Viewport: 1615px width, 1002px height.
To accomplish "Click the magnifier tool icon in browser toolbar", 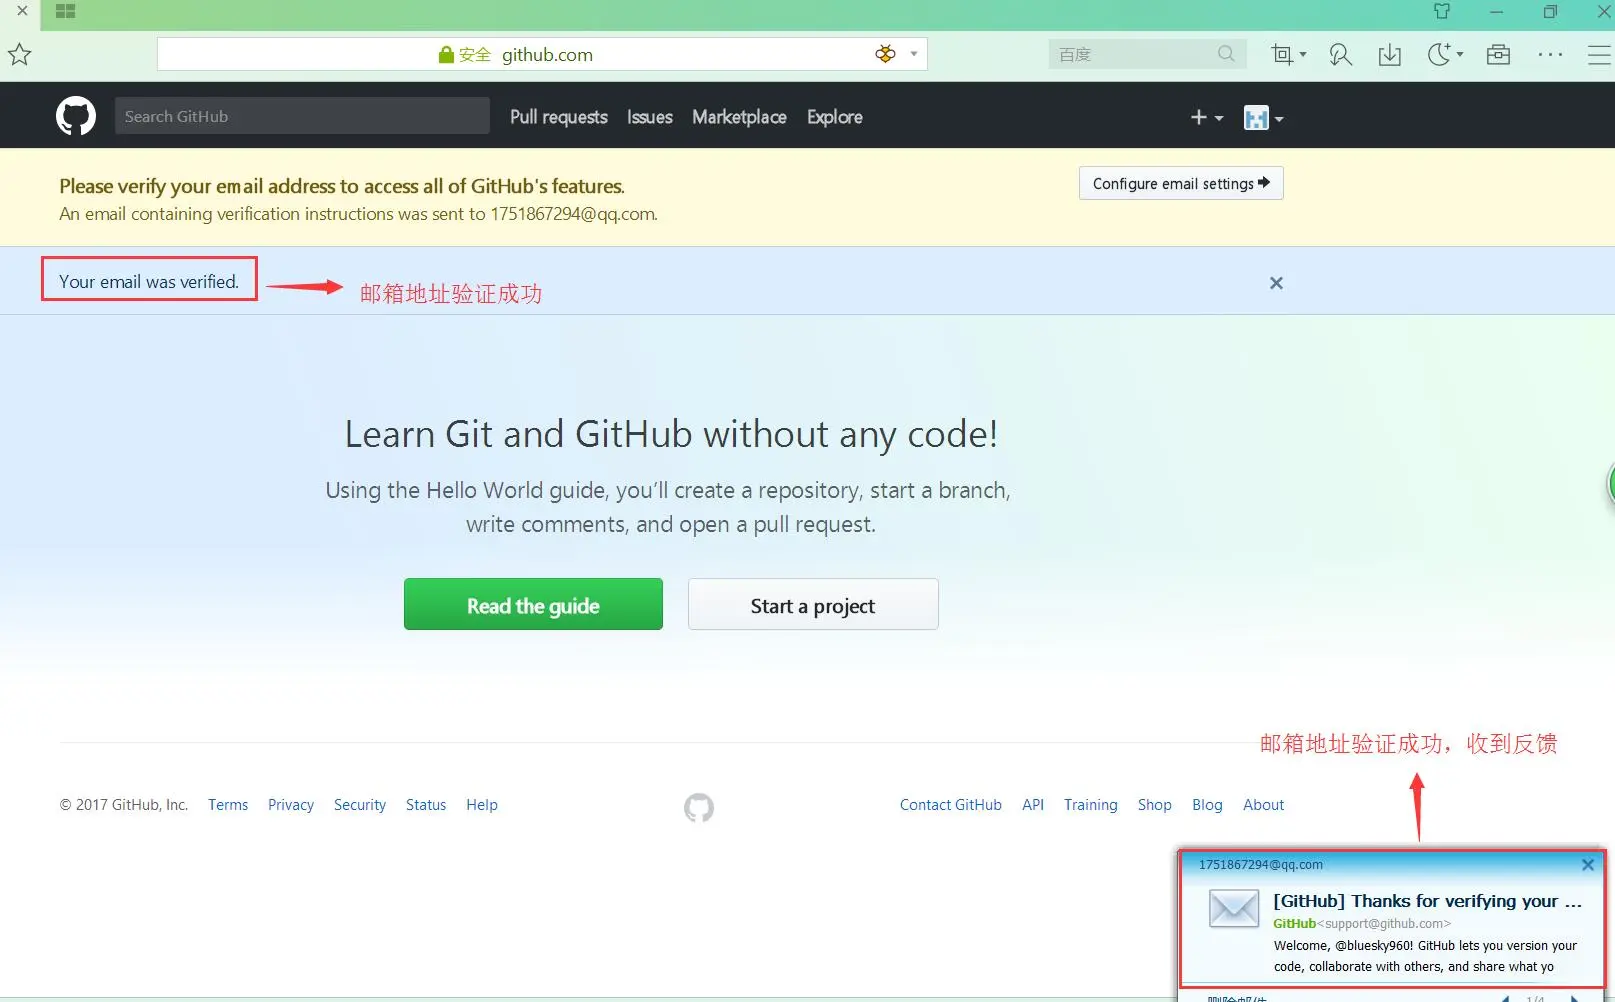I will pyautogui.click(x=1341, y=54).
